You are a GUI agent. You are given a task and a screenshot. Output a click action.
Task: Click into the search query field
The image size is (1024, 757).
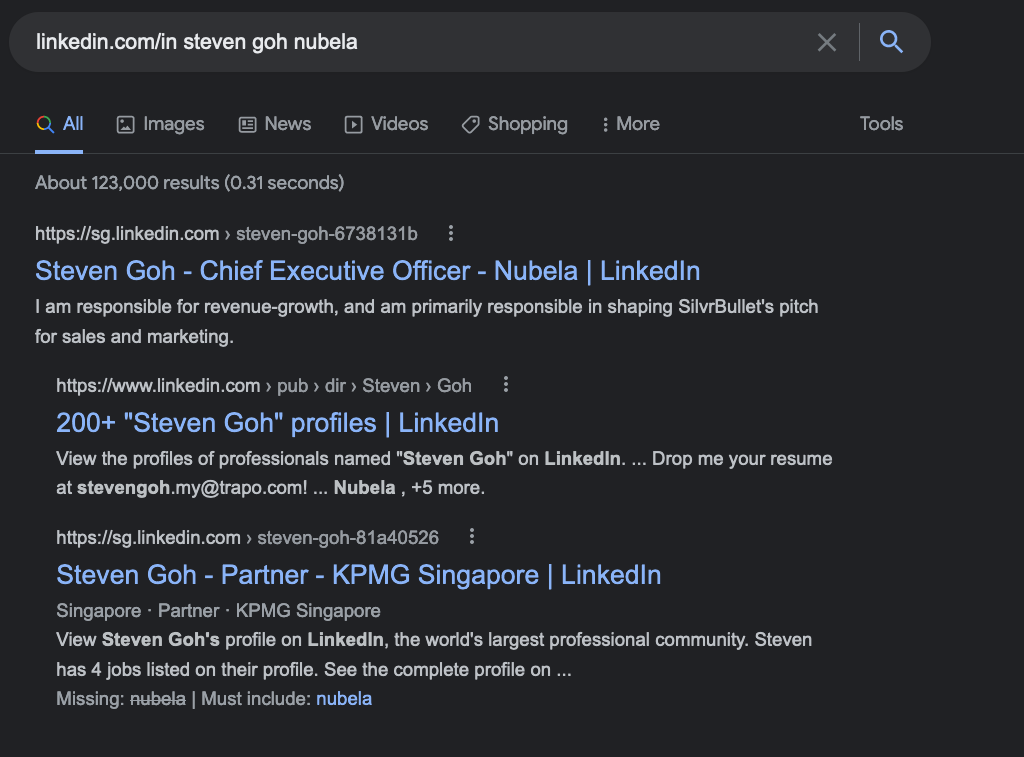click(418, 42)
